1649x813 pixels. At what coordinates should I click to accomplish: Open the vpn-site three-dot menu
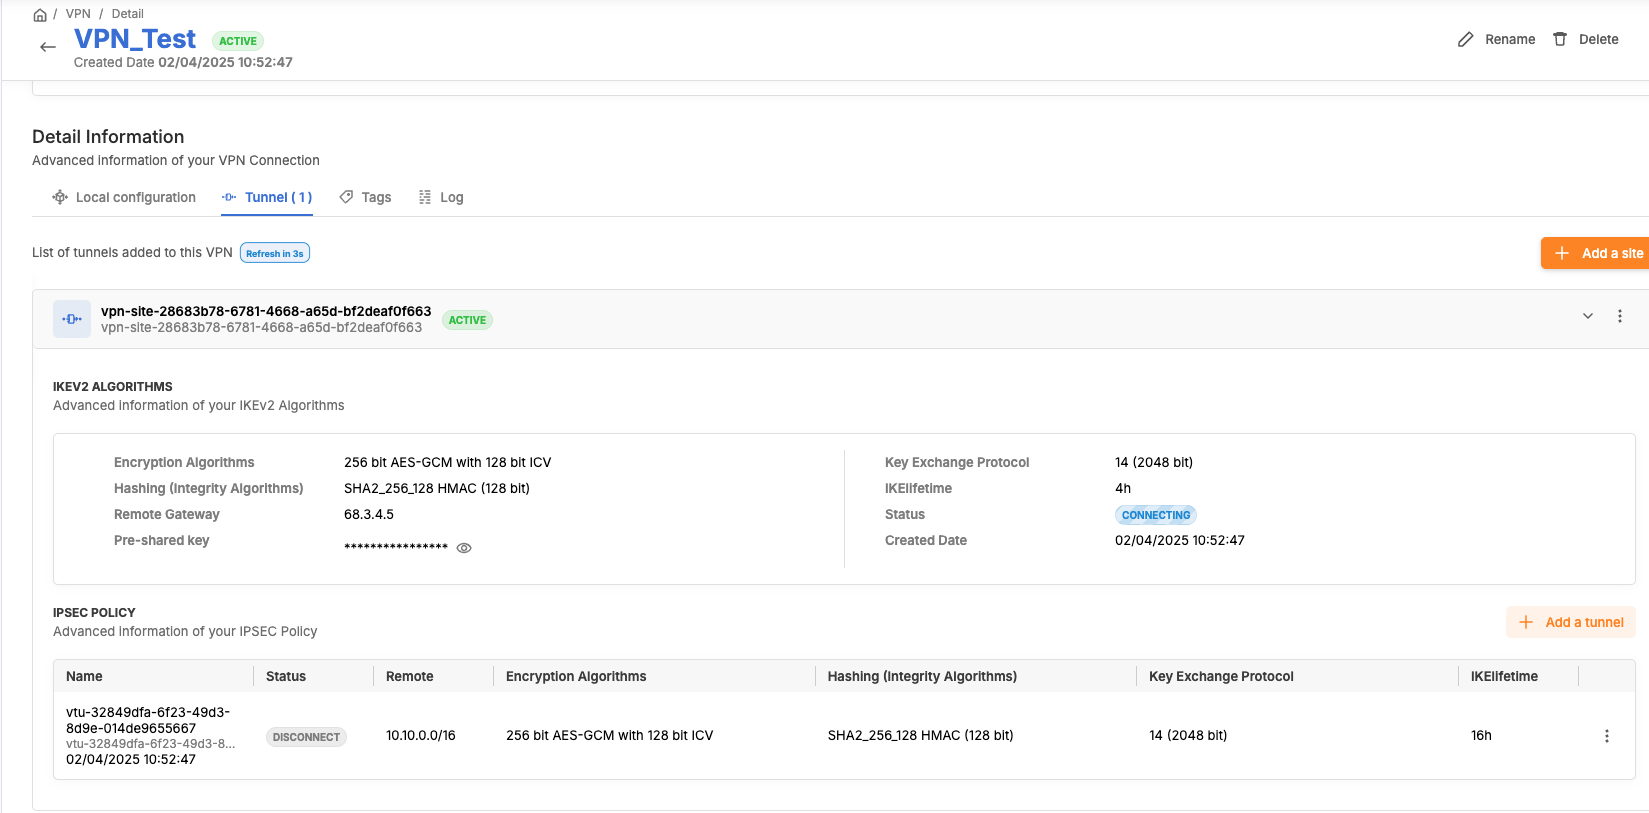(1619, 316)
